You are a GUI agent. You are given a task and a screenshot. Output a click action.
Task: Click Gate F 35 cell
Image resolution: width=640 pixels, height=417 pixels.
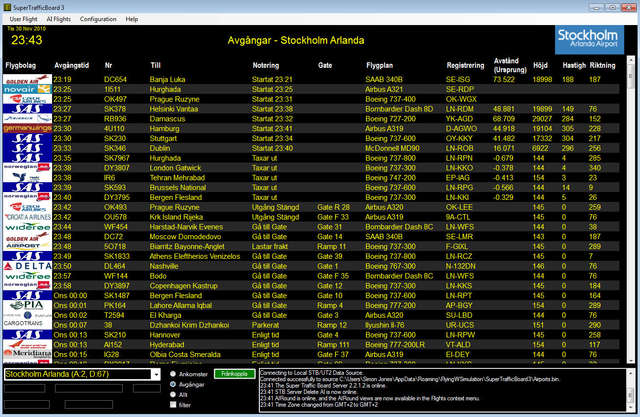click(333, 276)
